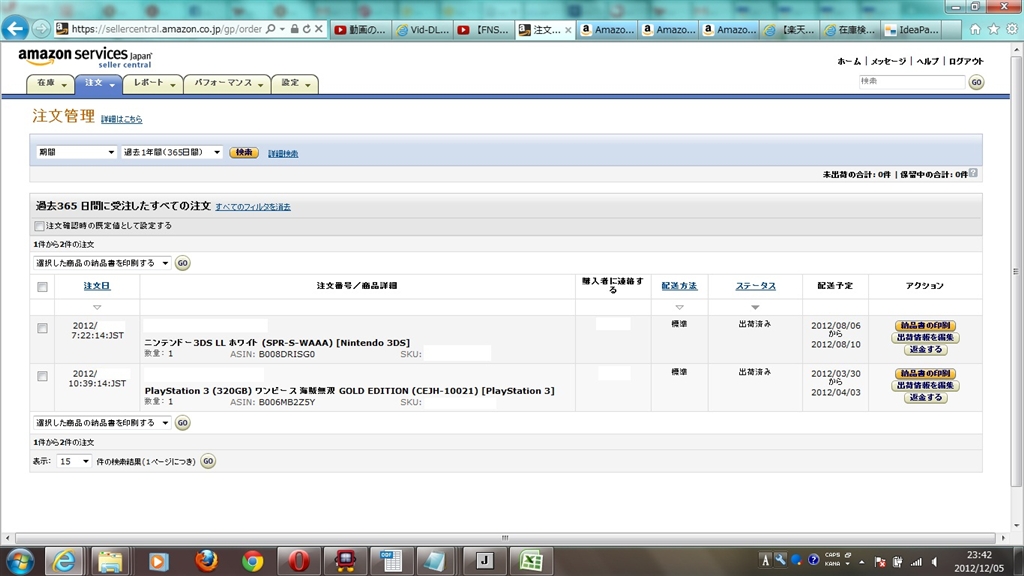The height and width of the screenshot is (576, 1024).
Task: Click the stop loading X in address bar
Action: (319, 29)
